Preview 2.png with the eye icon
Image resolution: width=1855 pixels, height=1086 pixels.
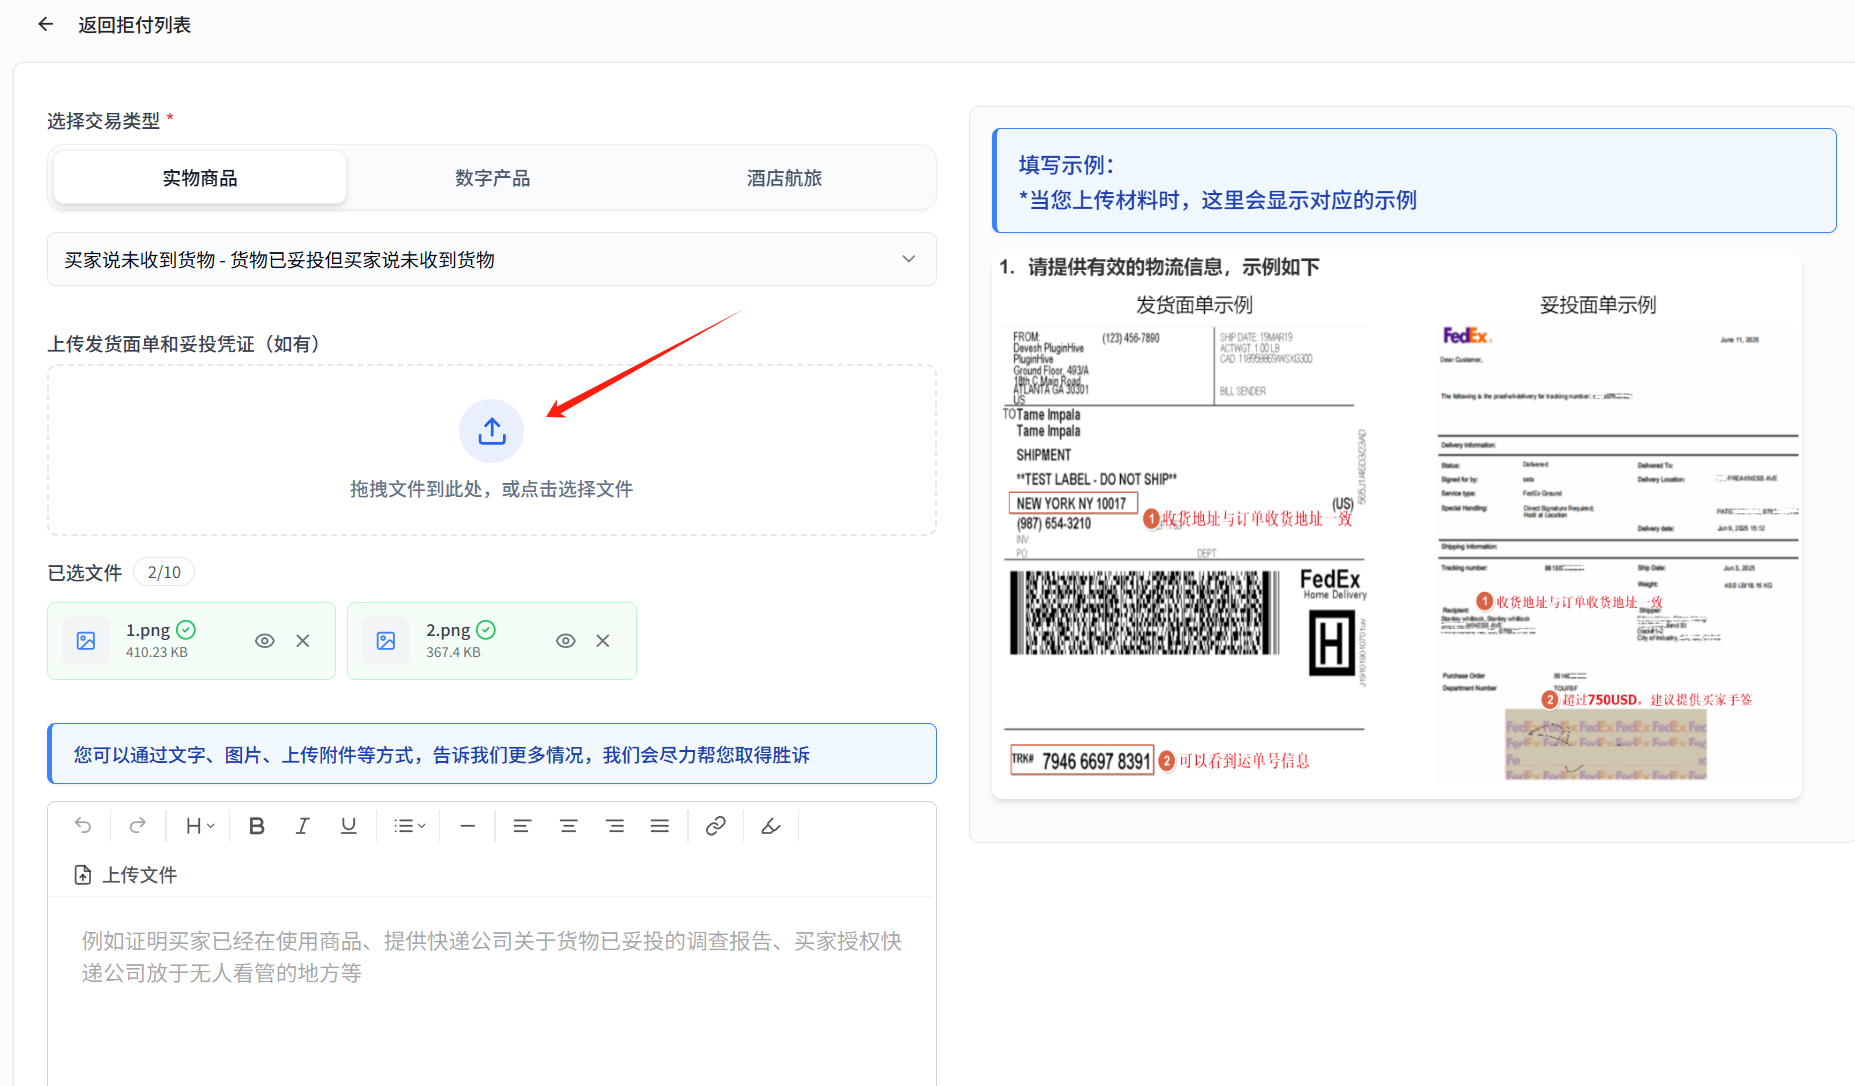click(565, 641)
